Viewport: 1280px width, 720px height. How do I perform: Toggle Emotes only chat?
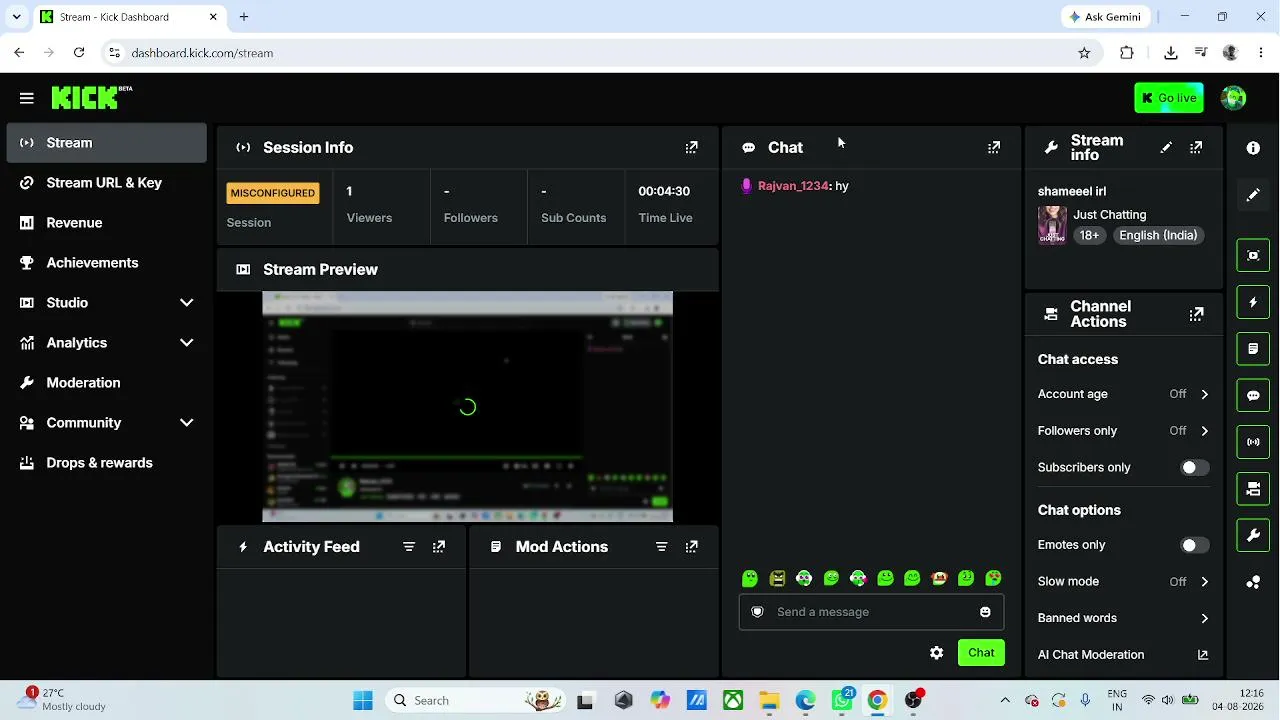(x=1194, y=545)
